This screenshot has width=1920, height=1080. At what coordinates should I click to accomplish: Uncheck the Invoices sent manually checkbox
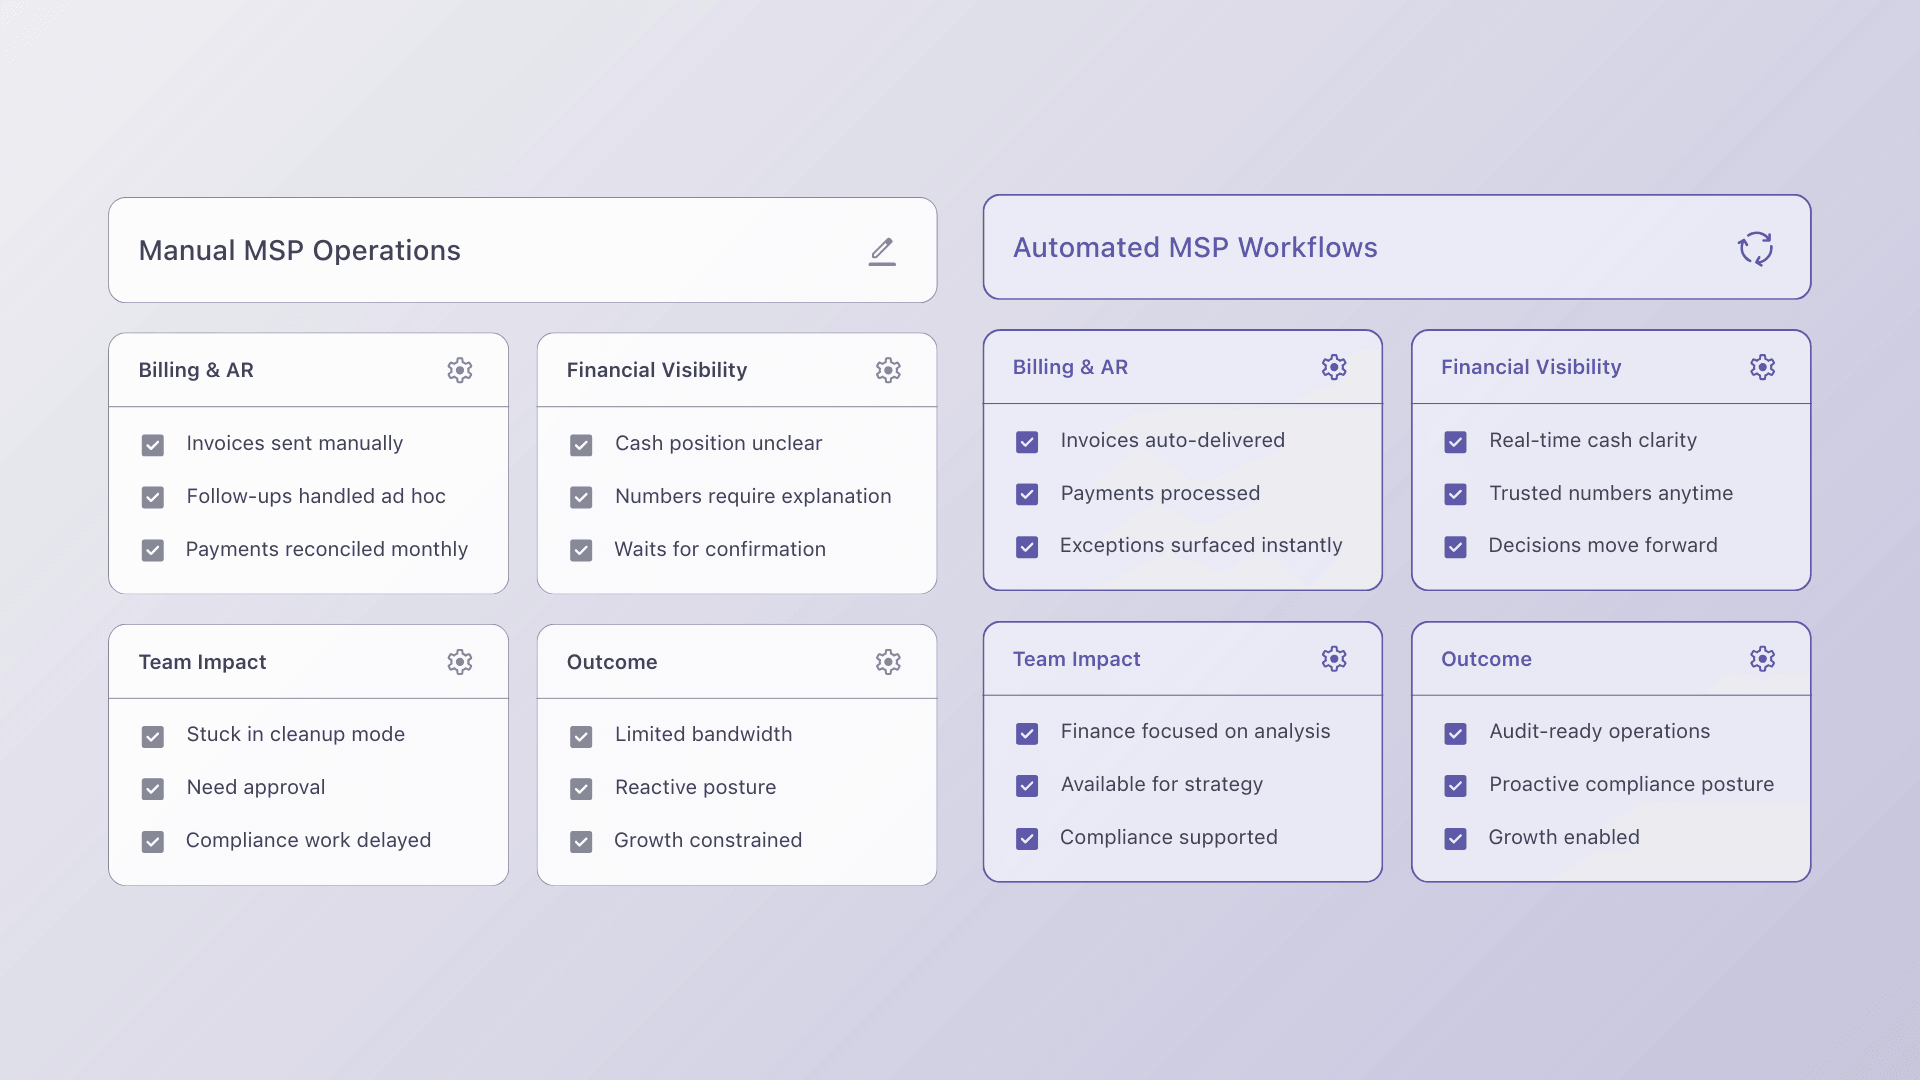click(x=153, y=445)
